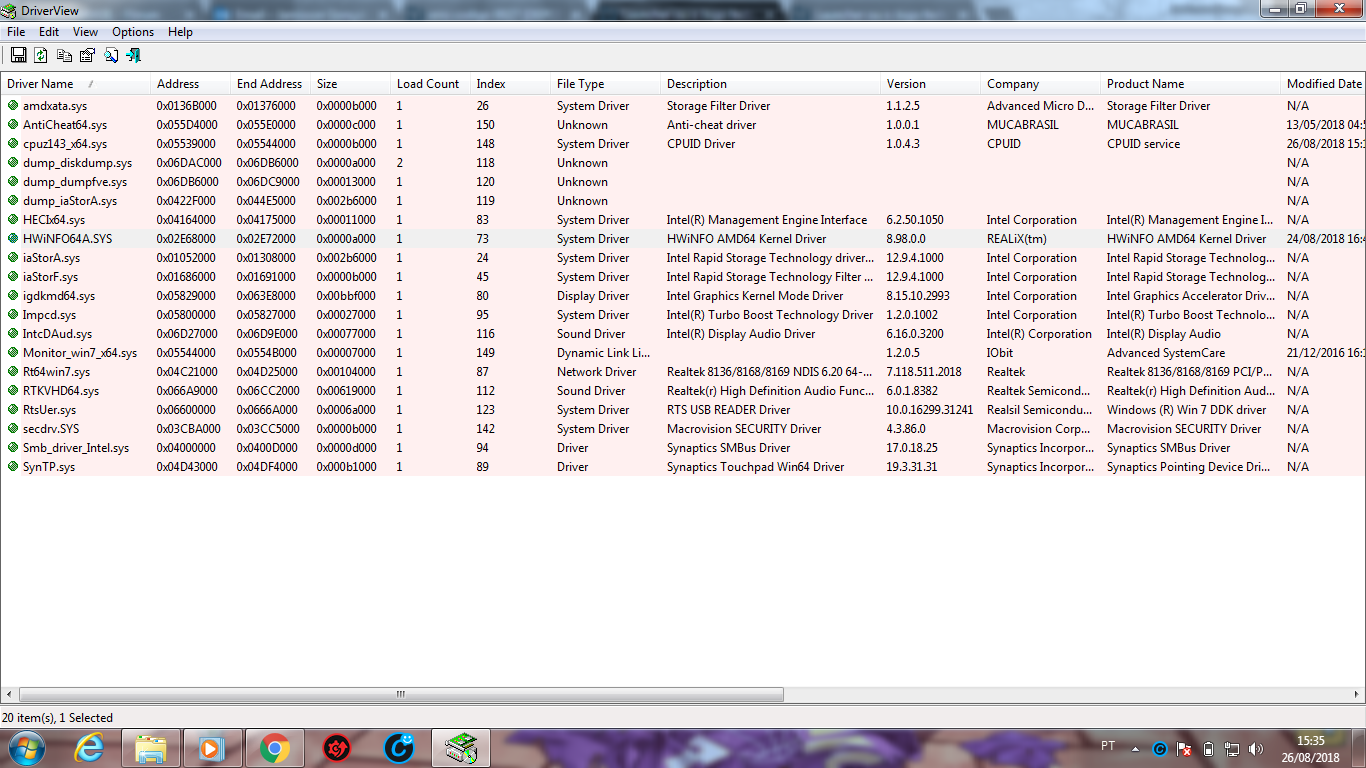The image size is (1366, 768).
Task: Open the File menu
Action: [16, 32]
